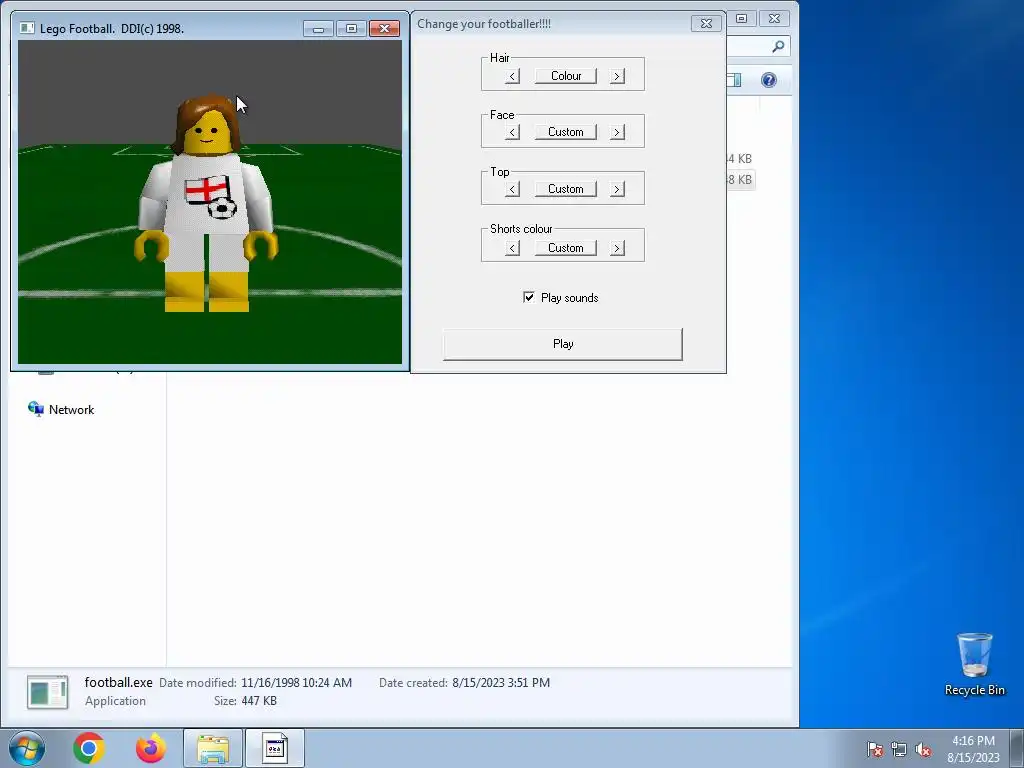Click the Face Custom button
The width and height of the screenshot is (1024, 768).
click(x=566, y=132)
